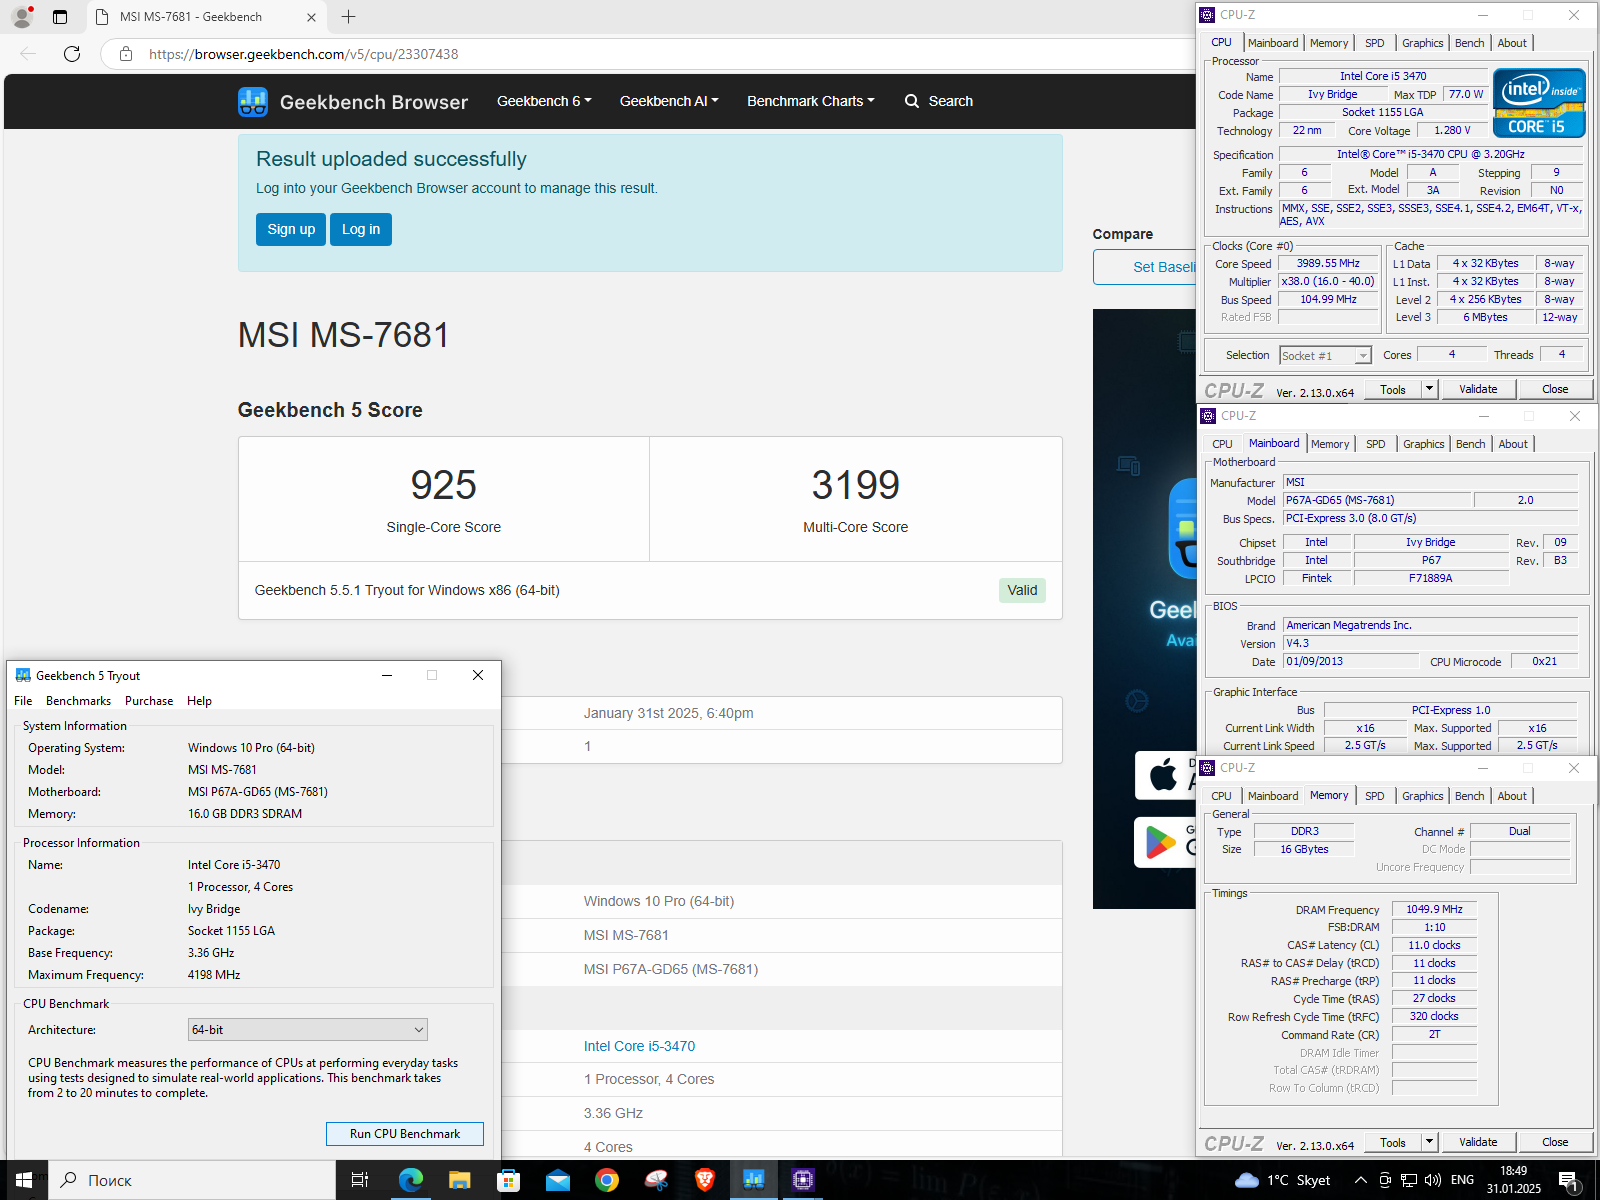Go back in the browser

point(28,54)
